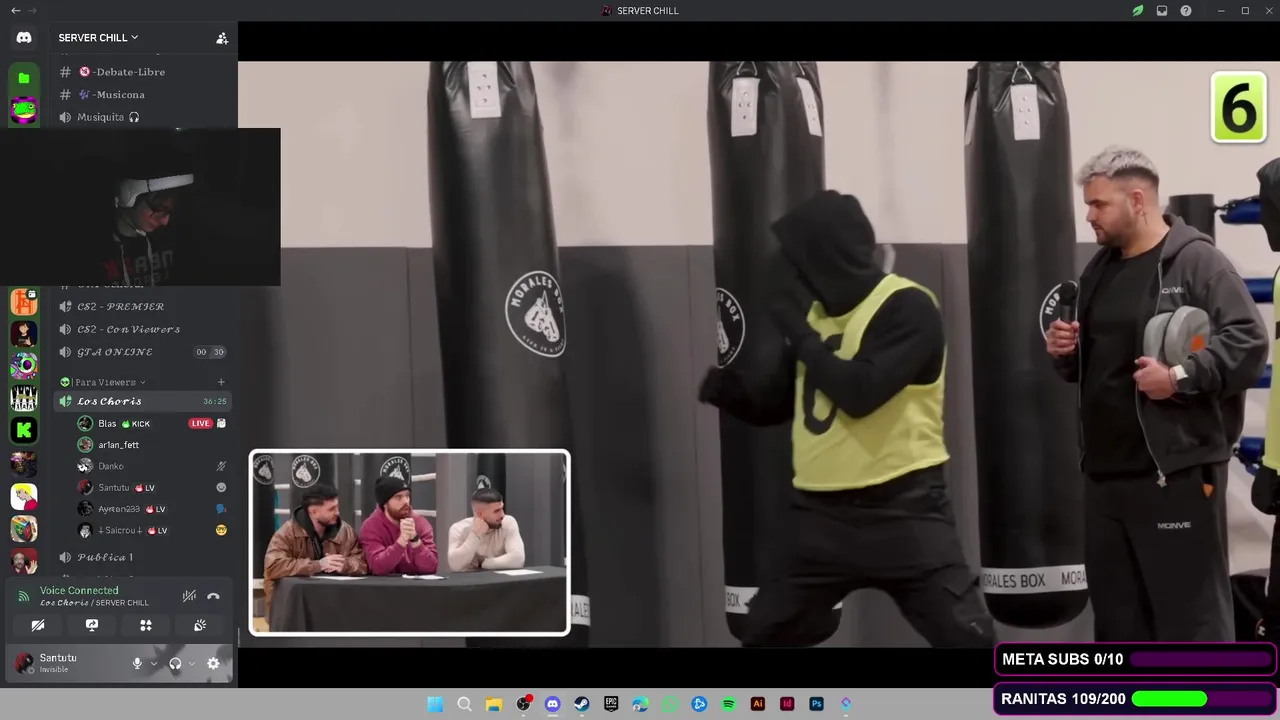Open the SERVER CHILL server menu
Image resolution: width=1280 pixels, height=720 pixels.
[x=98, y=38]
